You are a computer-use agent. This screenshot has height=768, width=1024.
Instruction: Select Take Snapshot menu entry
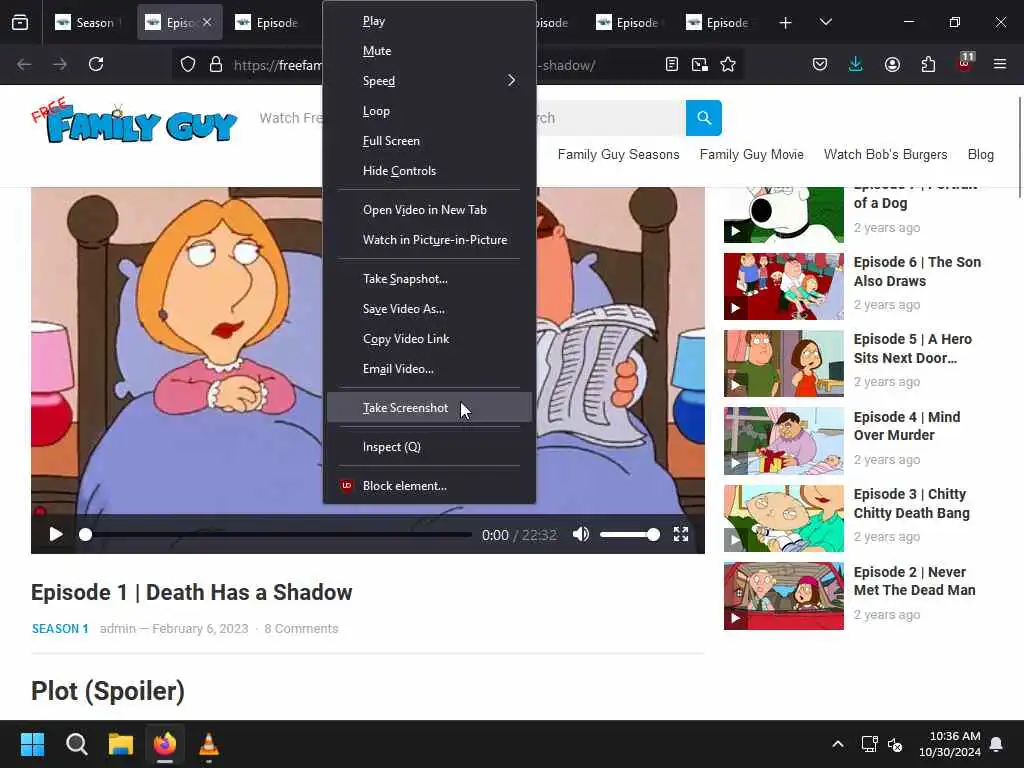coord(429,279)
